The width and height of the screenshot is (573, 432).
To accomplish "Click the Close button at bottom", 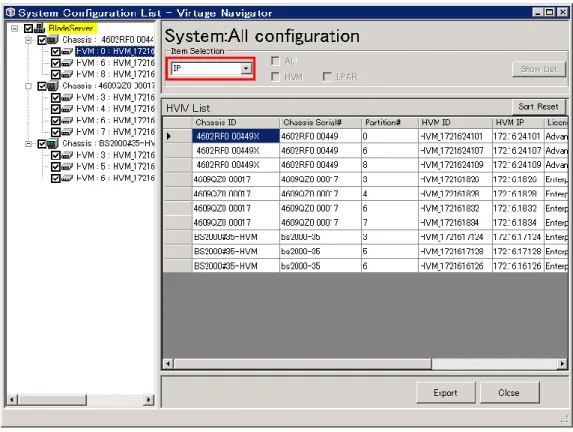I will click(x=509, y=393).
